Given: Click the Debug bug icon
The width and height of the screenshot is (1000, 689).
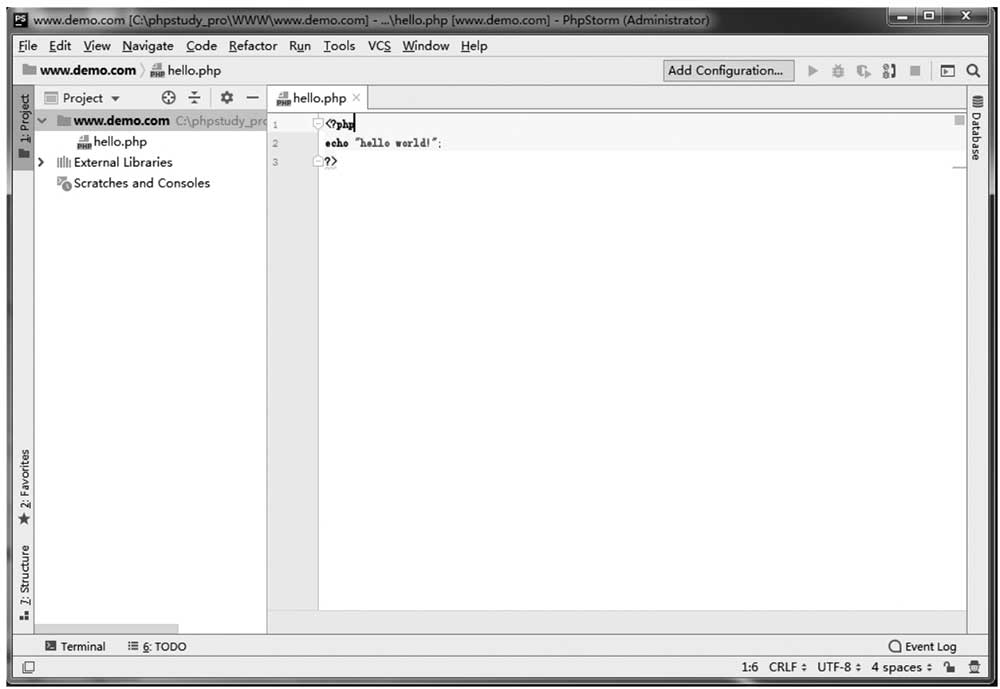Looking at the screenshot, I should pos(838,71).
